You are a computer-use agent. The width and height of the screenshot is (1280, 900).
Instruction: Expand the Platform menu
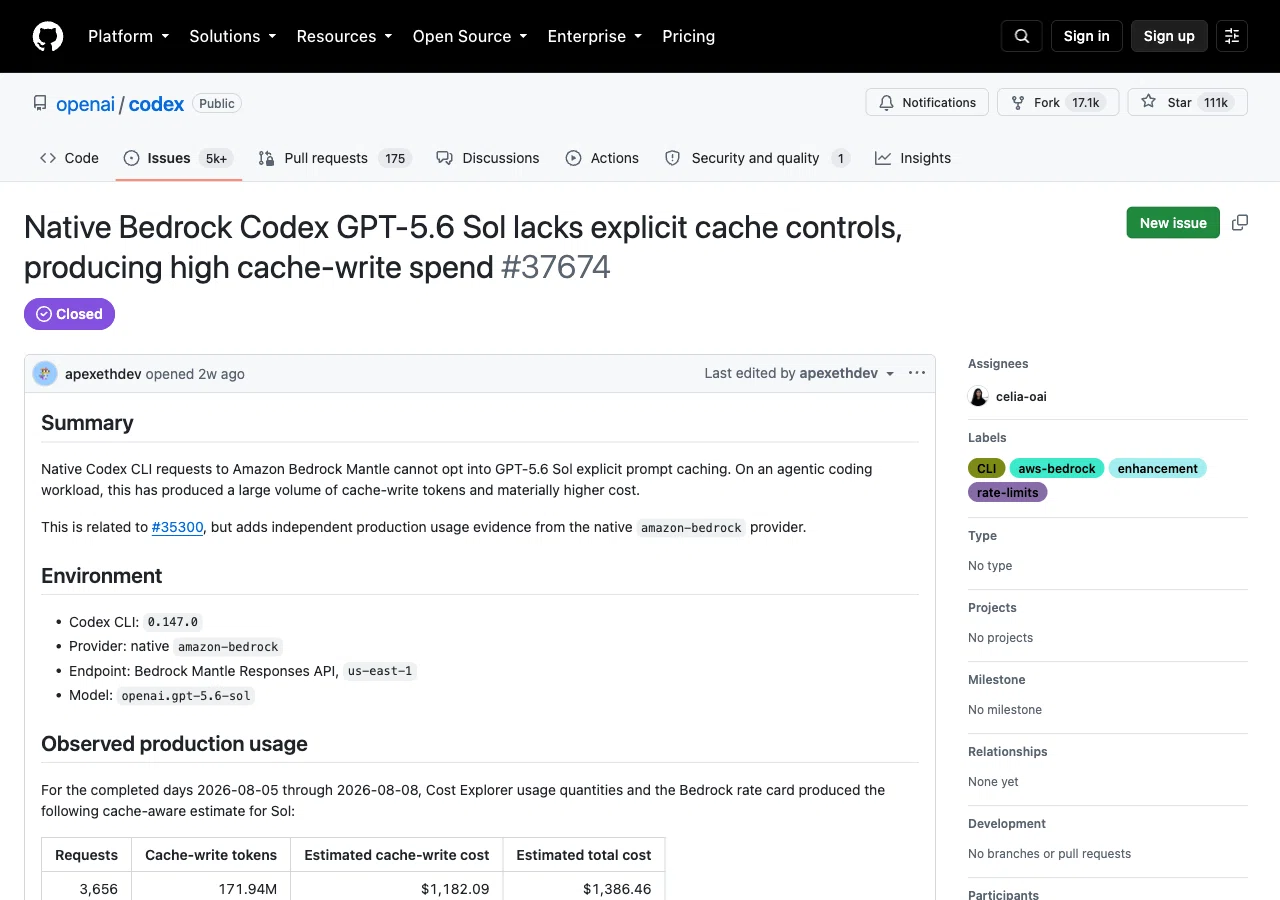[x=129, y=36]
